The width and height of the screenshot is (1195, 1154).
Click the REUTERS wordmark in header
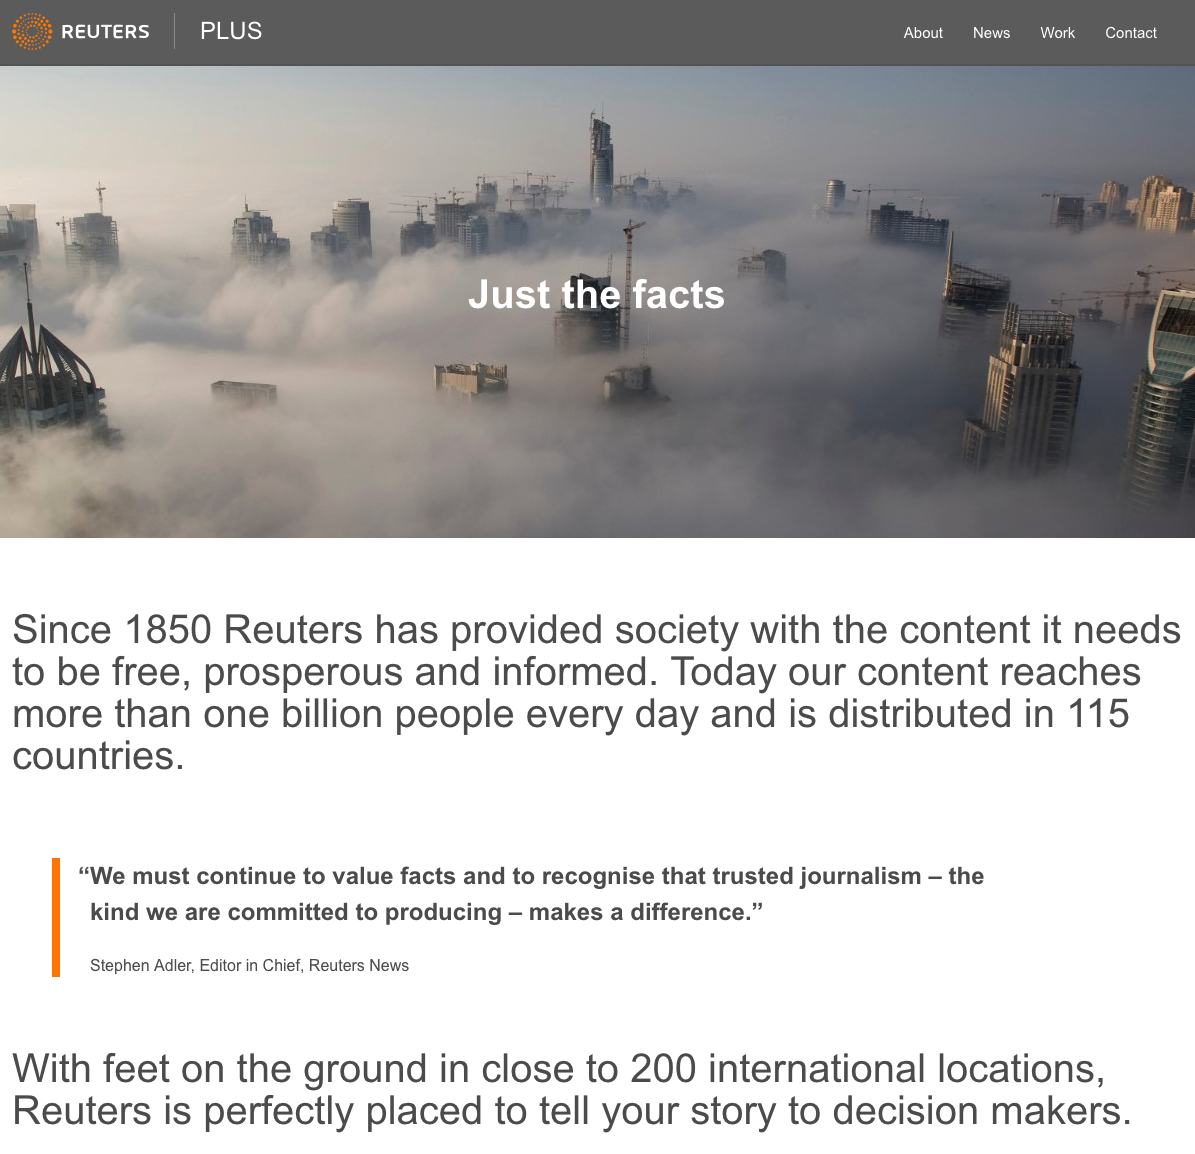click(105, 31)
